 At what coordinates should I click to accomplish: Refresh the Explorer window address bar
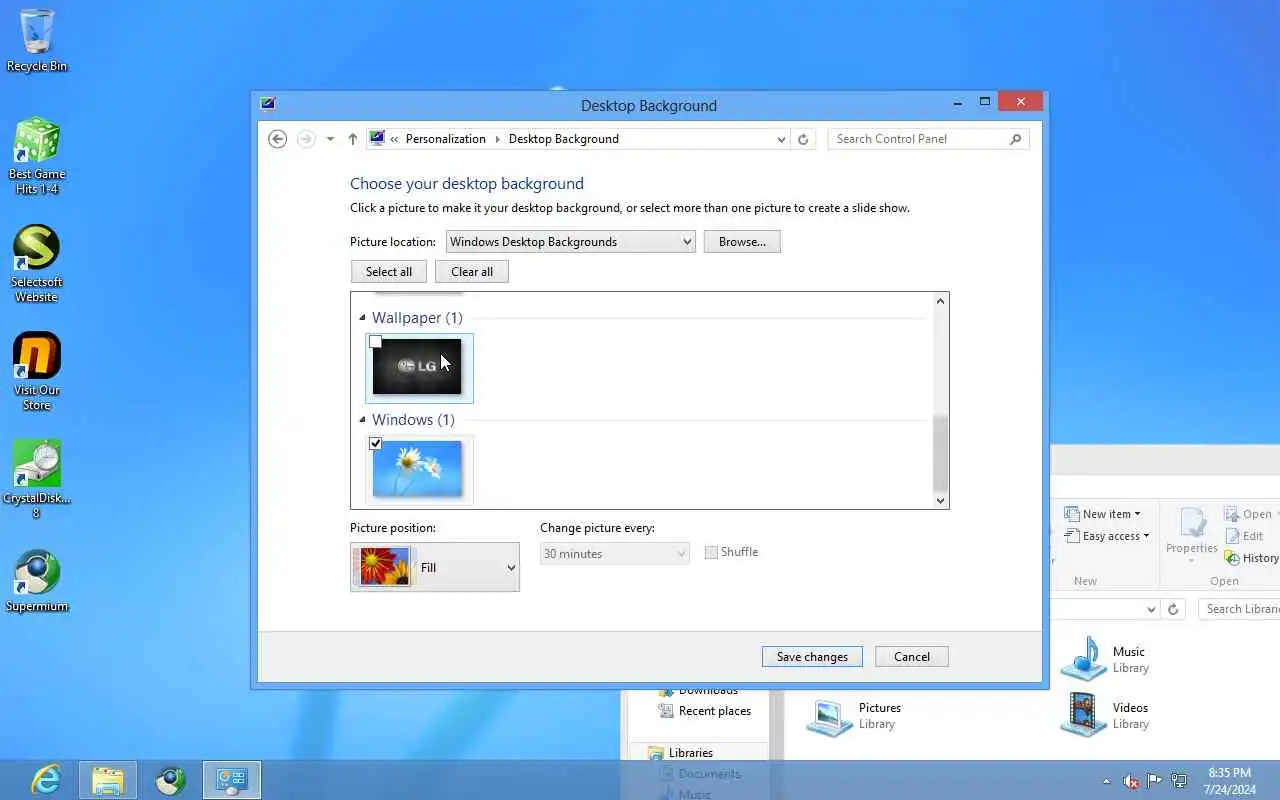point(1173,609)
